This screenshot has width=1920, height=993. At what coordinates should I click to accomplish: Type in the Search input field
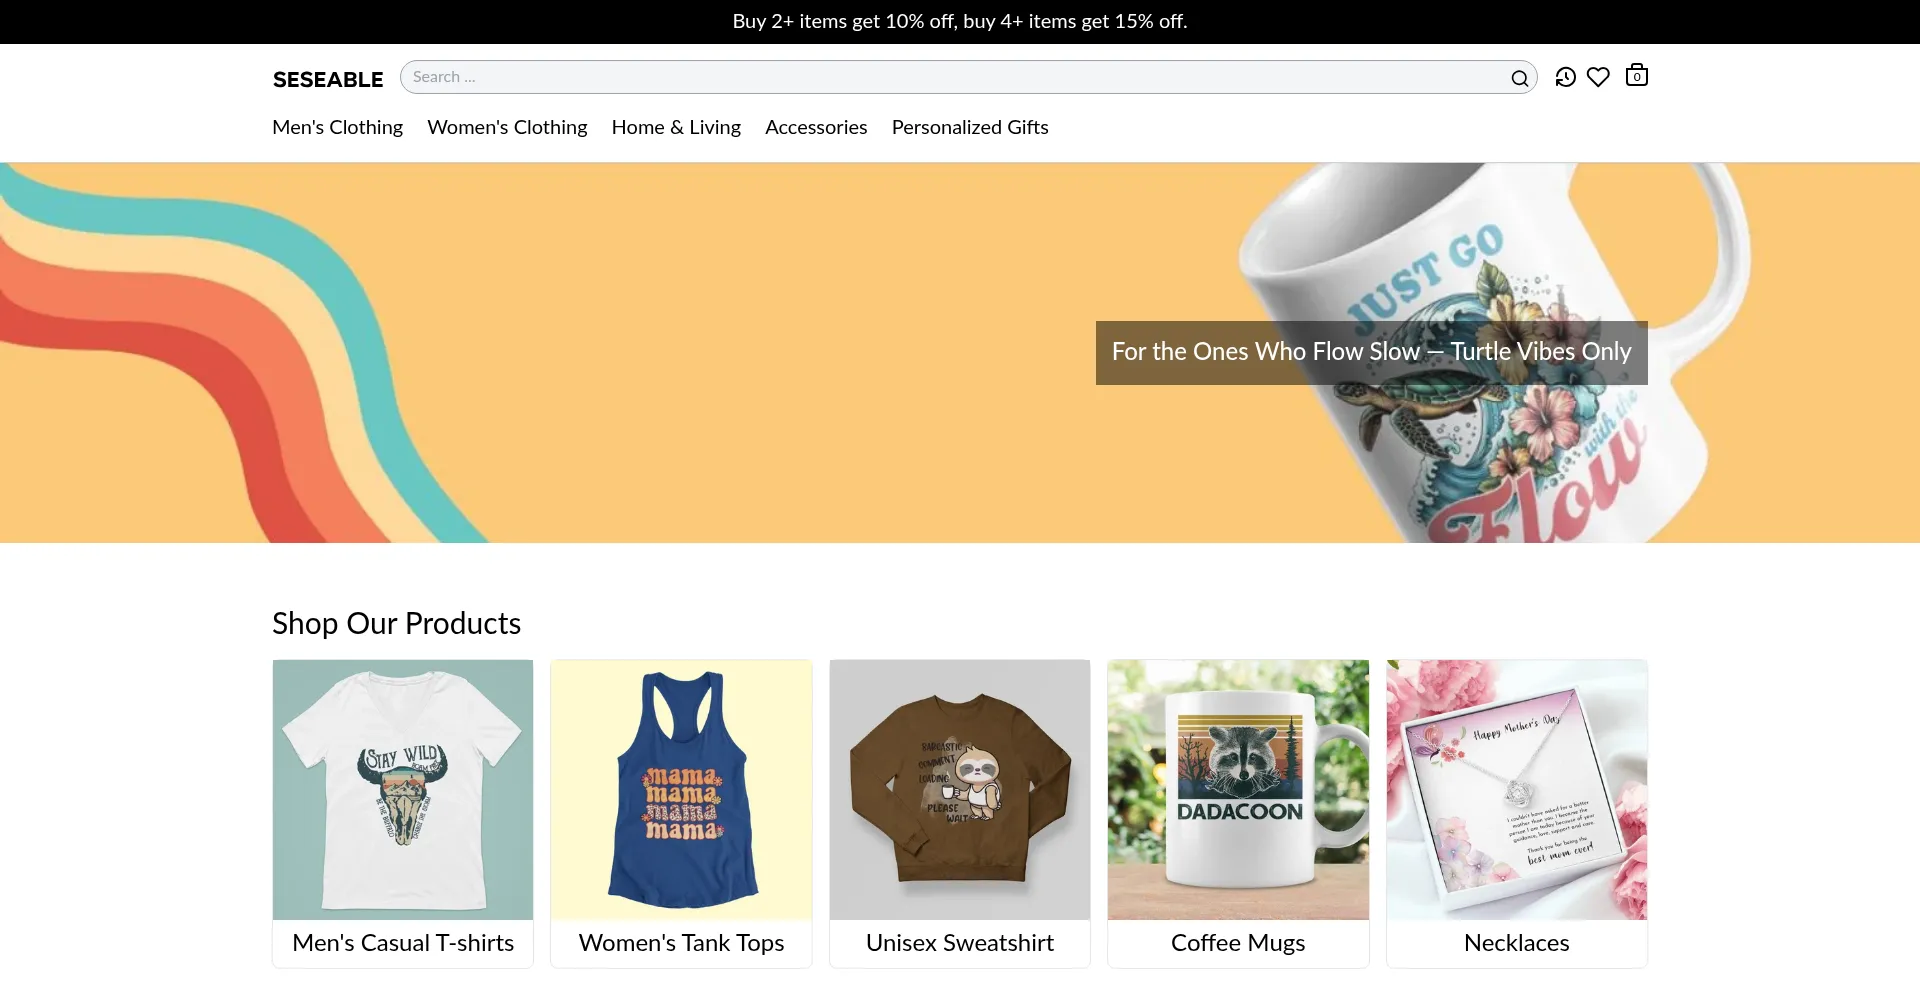click(950, 77)
